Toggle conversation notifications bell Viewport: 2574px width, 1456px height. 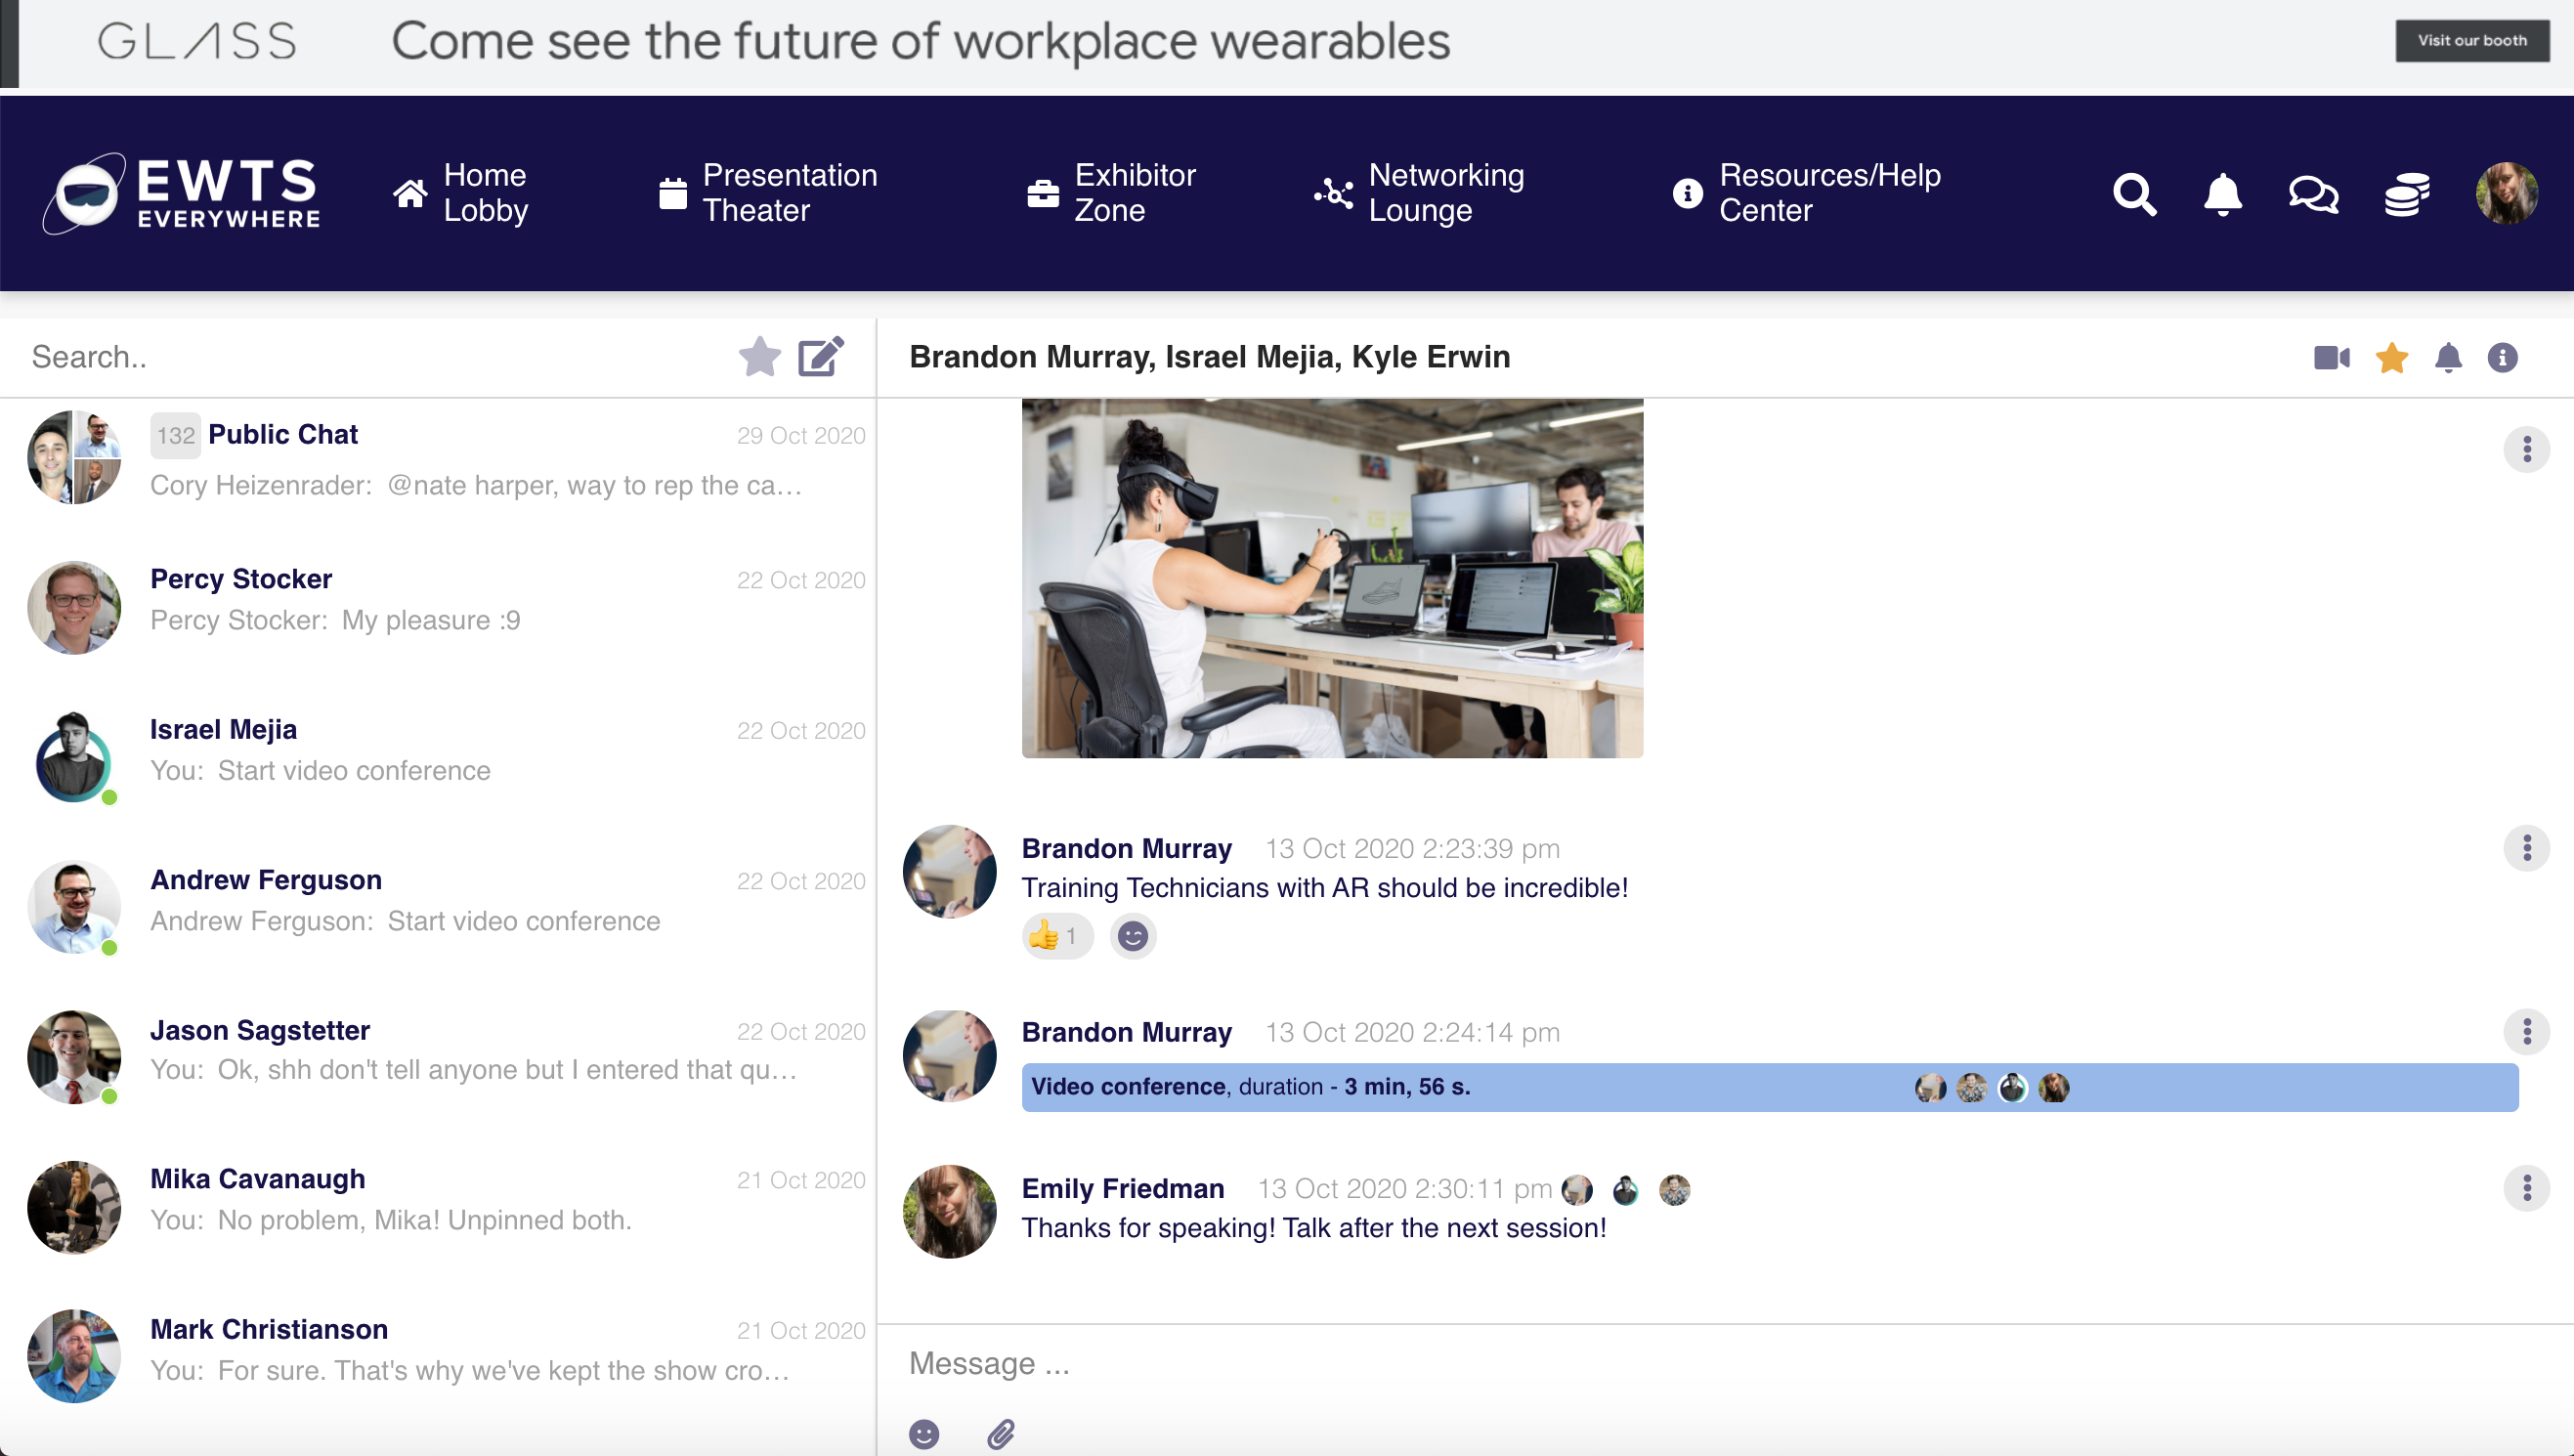pyautogui.click(x=2448, y=357)
